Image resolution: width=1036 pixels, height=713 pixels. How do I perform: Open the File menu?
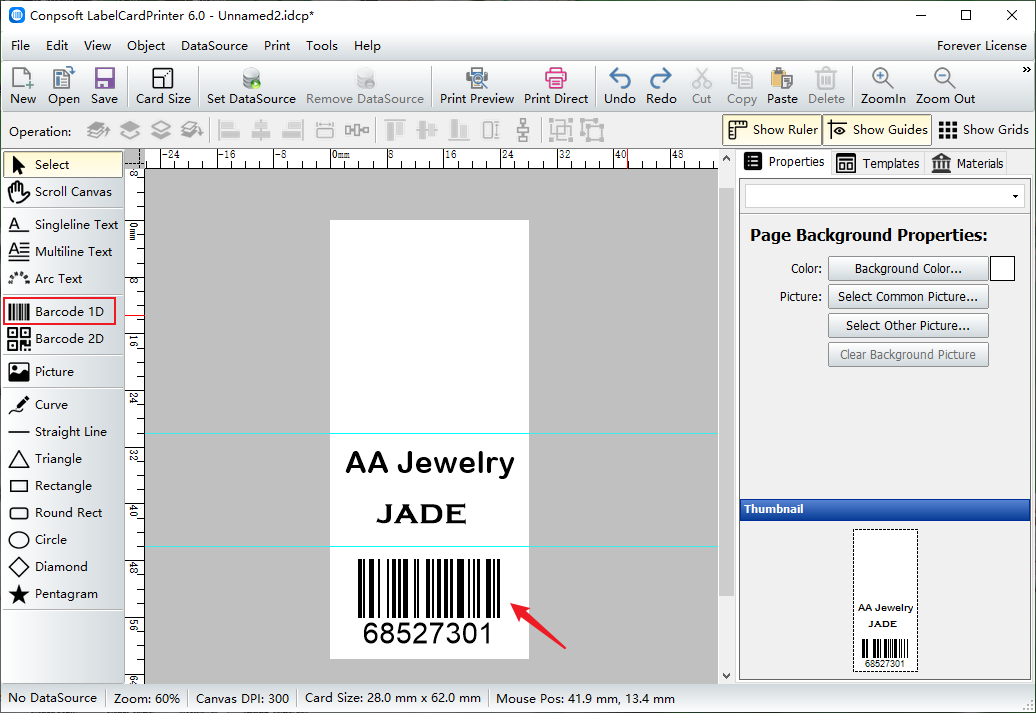click(20, 46)
